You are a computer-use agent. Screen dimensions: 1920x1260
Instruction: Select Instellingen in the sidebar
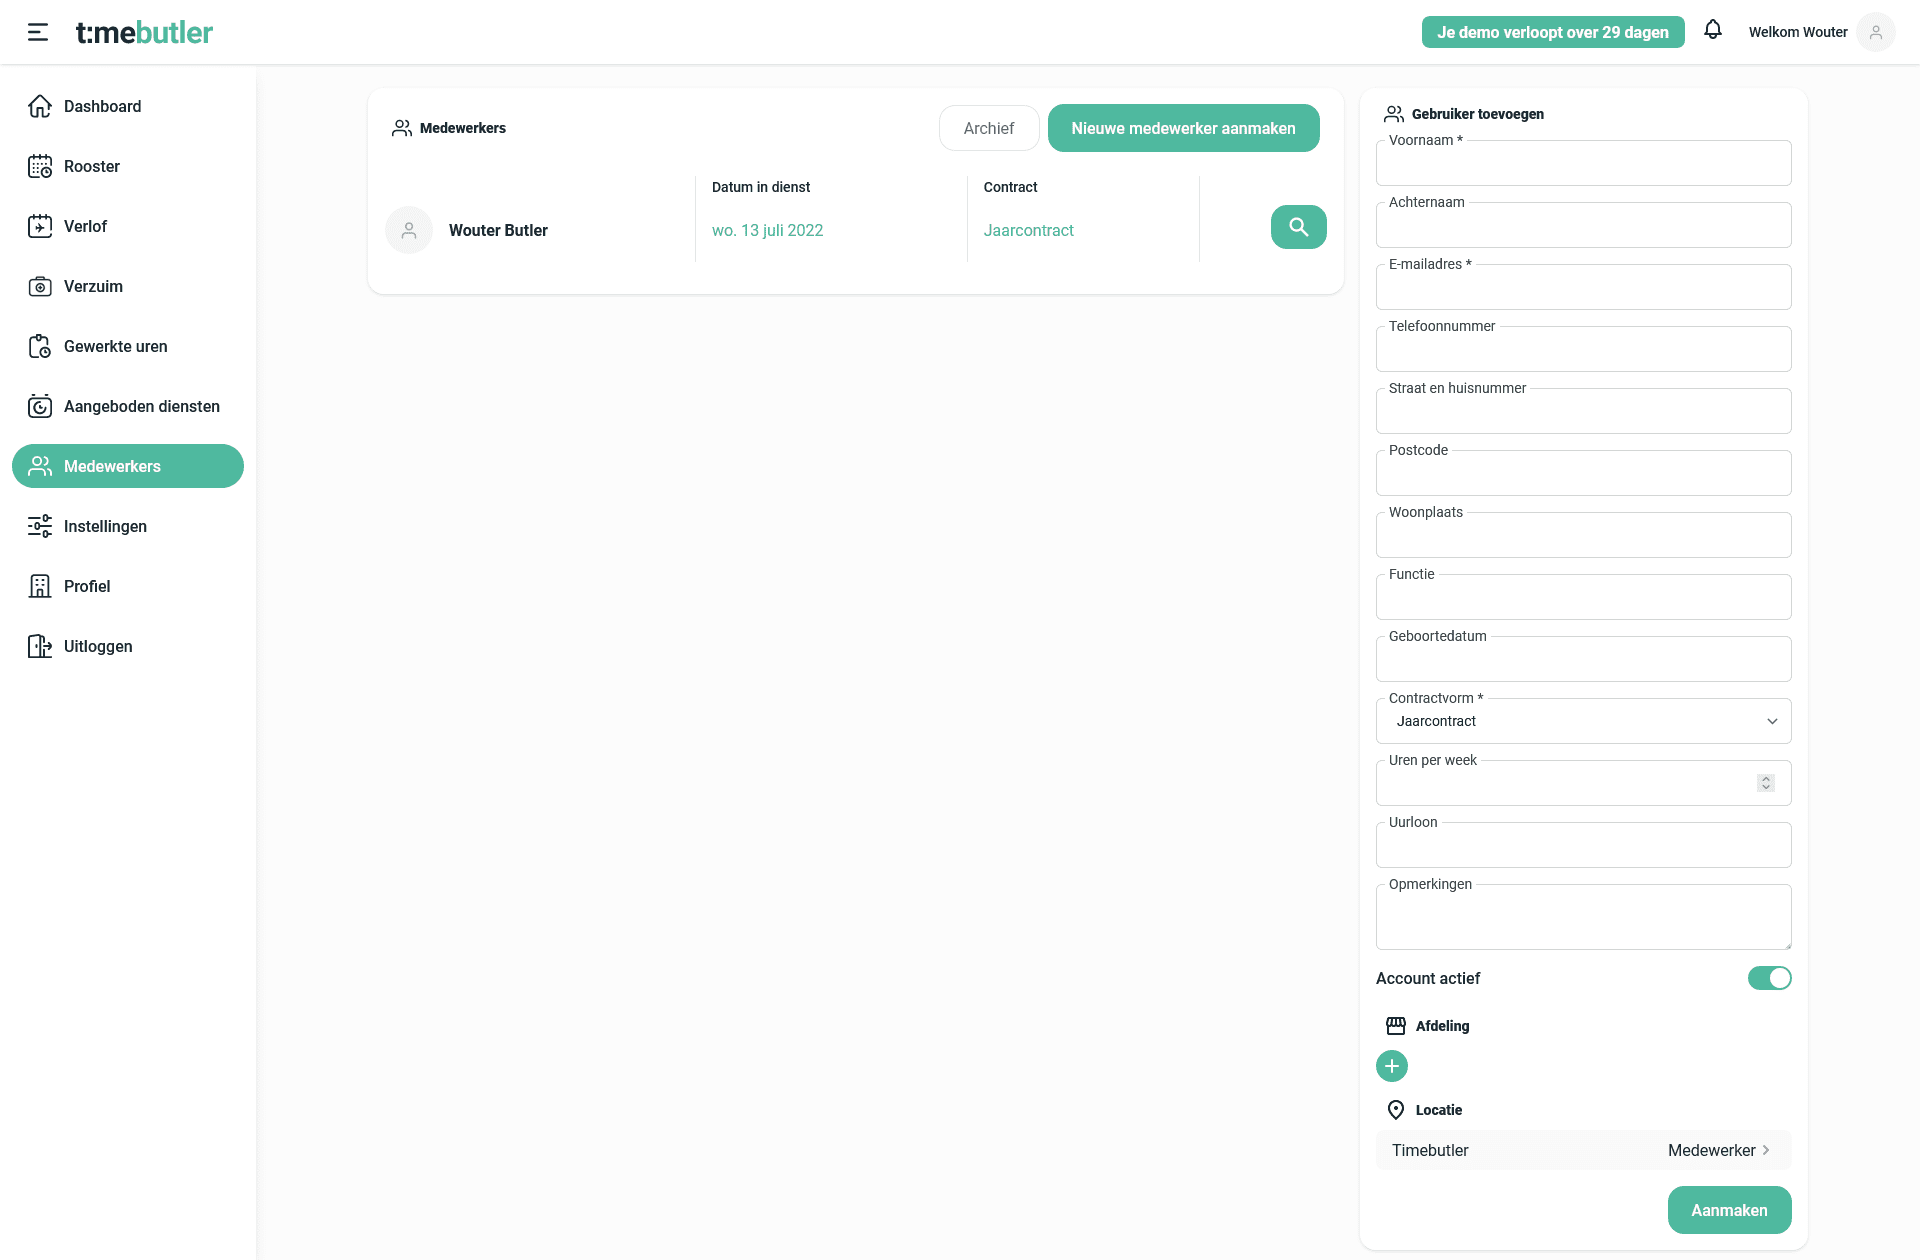pyautogui.click(x=128, y=526)
